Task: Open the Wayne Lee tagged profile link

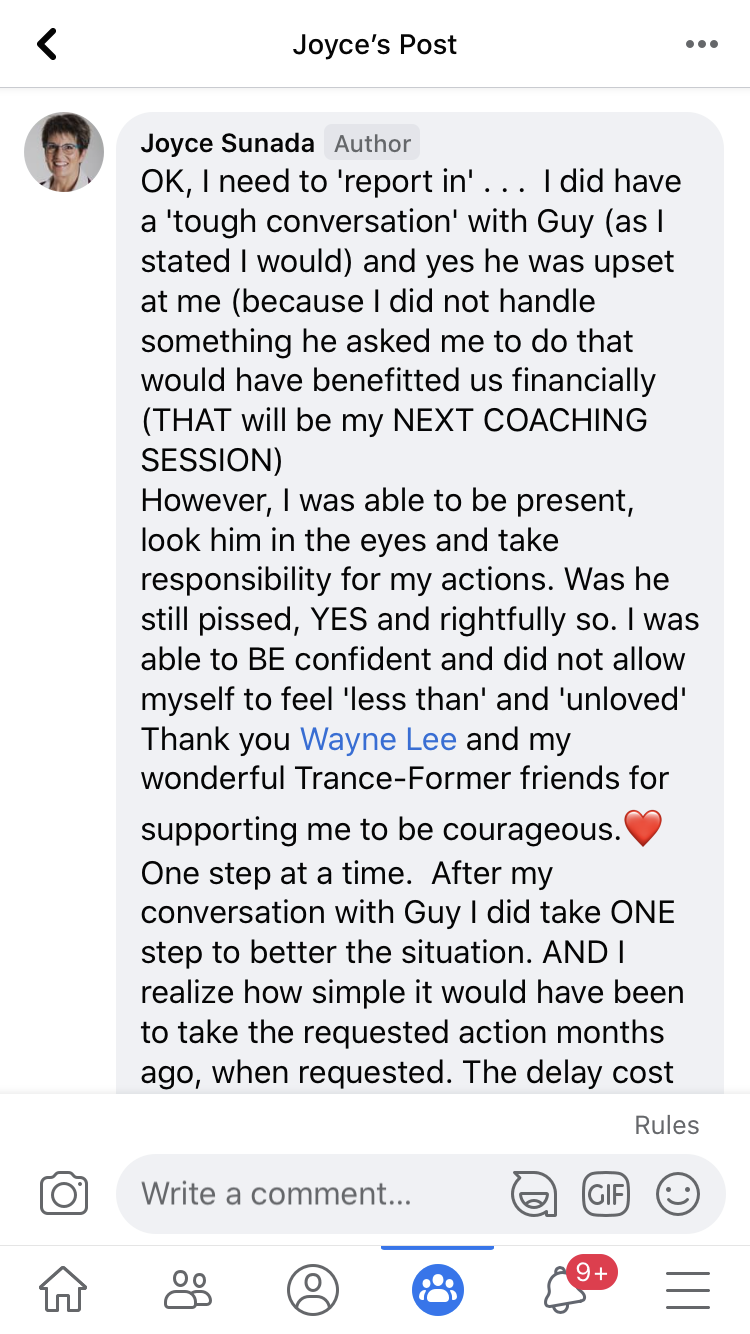Action: (x=378, y=739)
